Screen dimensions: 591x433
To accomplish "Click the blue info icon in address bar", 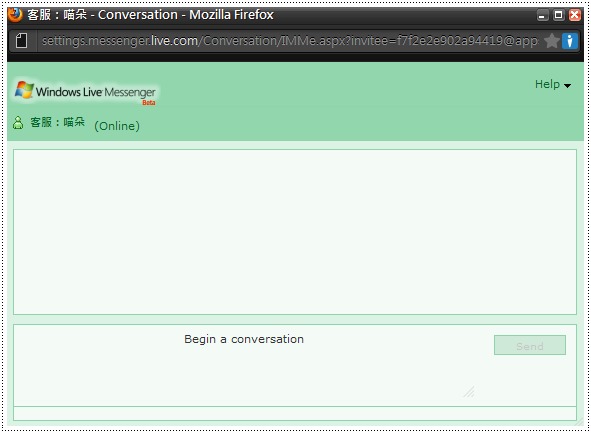I will (570, 41).
